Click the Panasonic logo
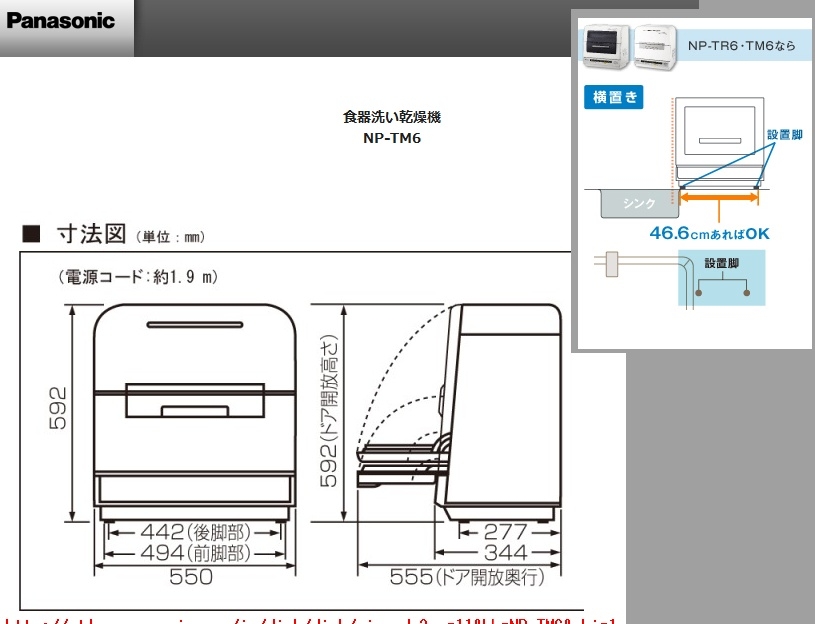 [x=60, y=21]
